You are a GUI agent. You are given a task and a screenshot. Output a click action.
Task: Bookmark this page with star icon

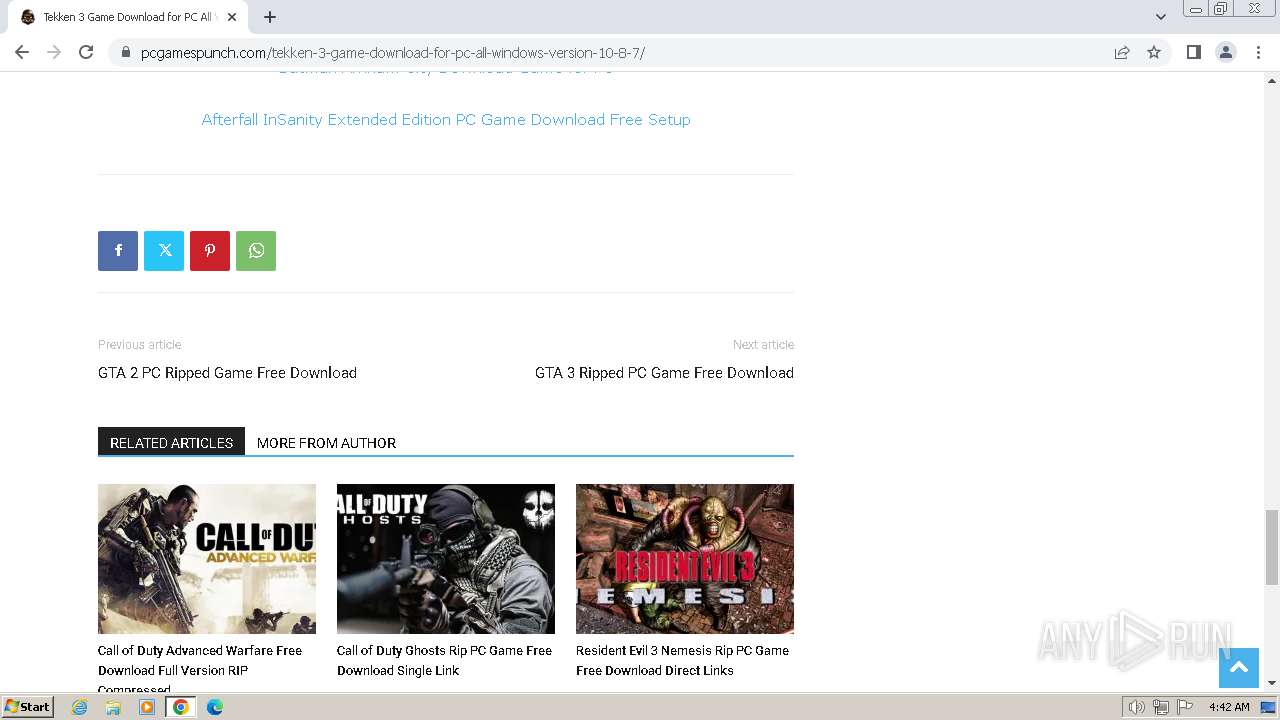click(1154, 52)
